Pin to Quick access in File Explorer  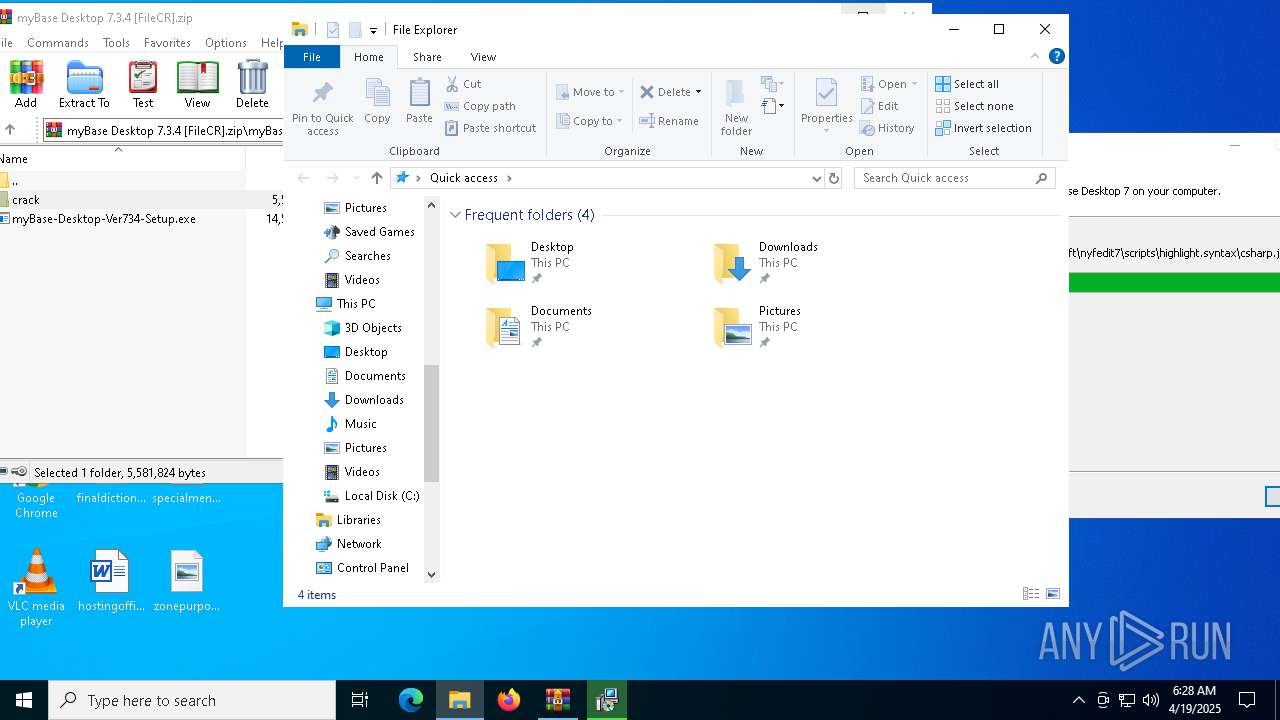click(322, 108)
